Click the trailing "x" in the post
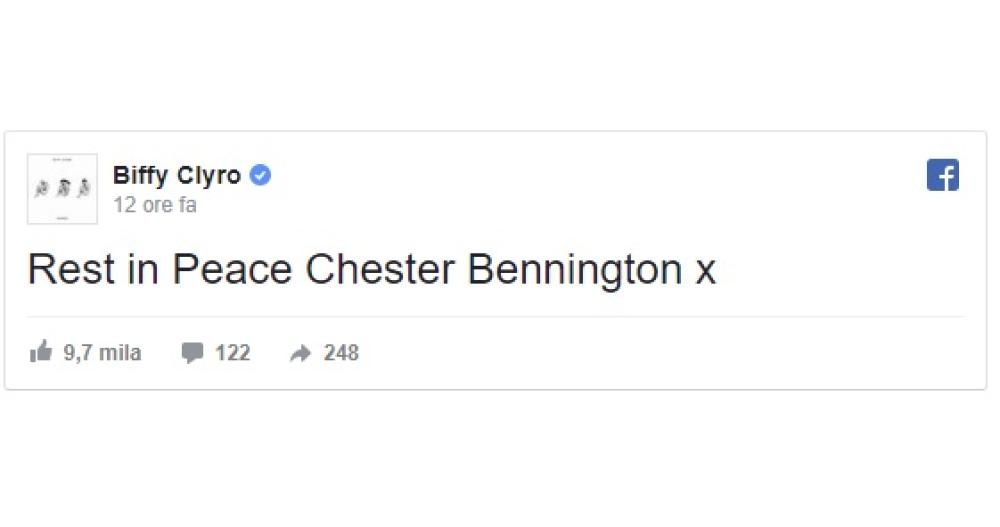 [705, 272]
